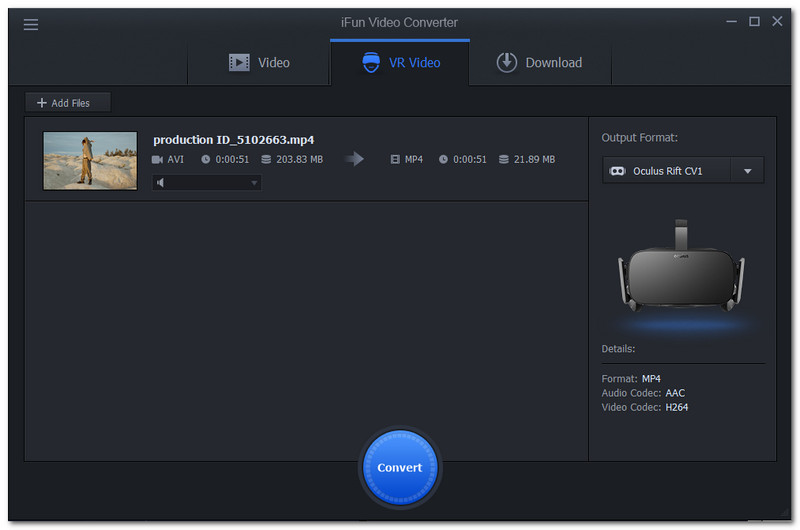The height and width of the screenshot is (530, 800).
Task: Open the Download tab
Action: point(539,63)
